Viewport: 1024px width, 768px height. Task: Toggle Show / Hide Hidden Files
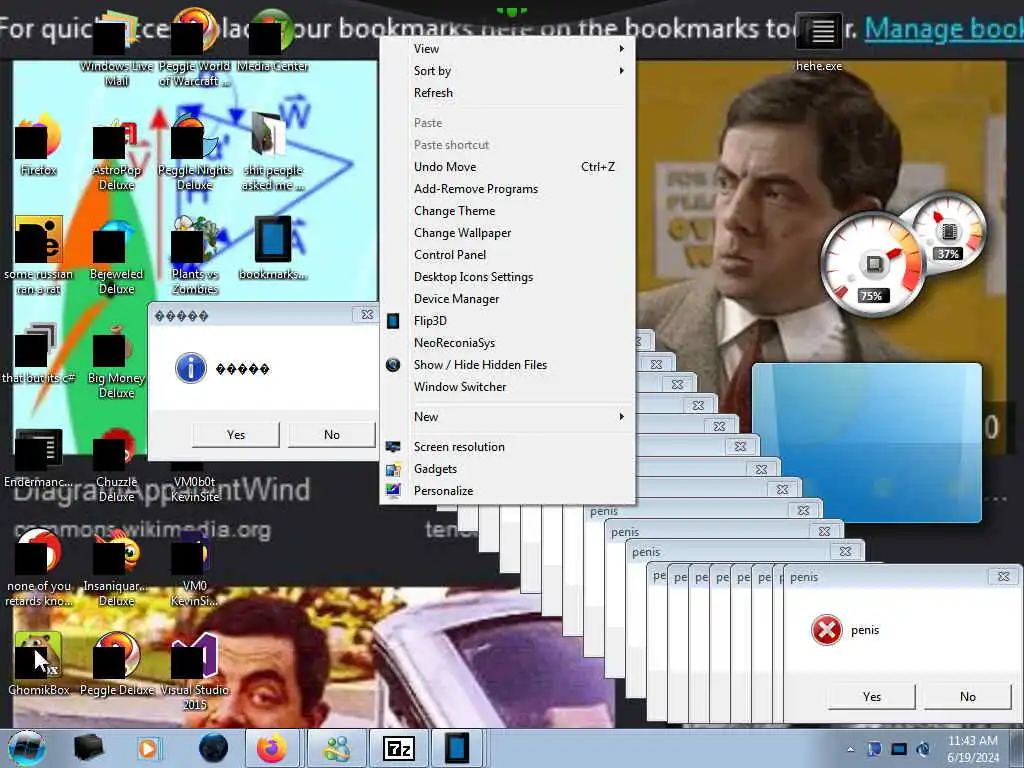(x=508, y=364)
